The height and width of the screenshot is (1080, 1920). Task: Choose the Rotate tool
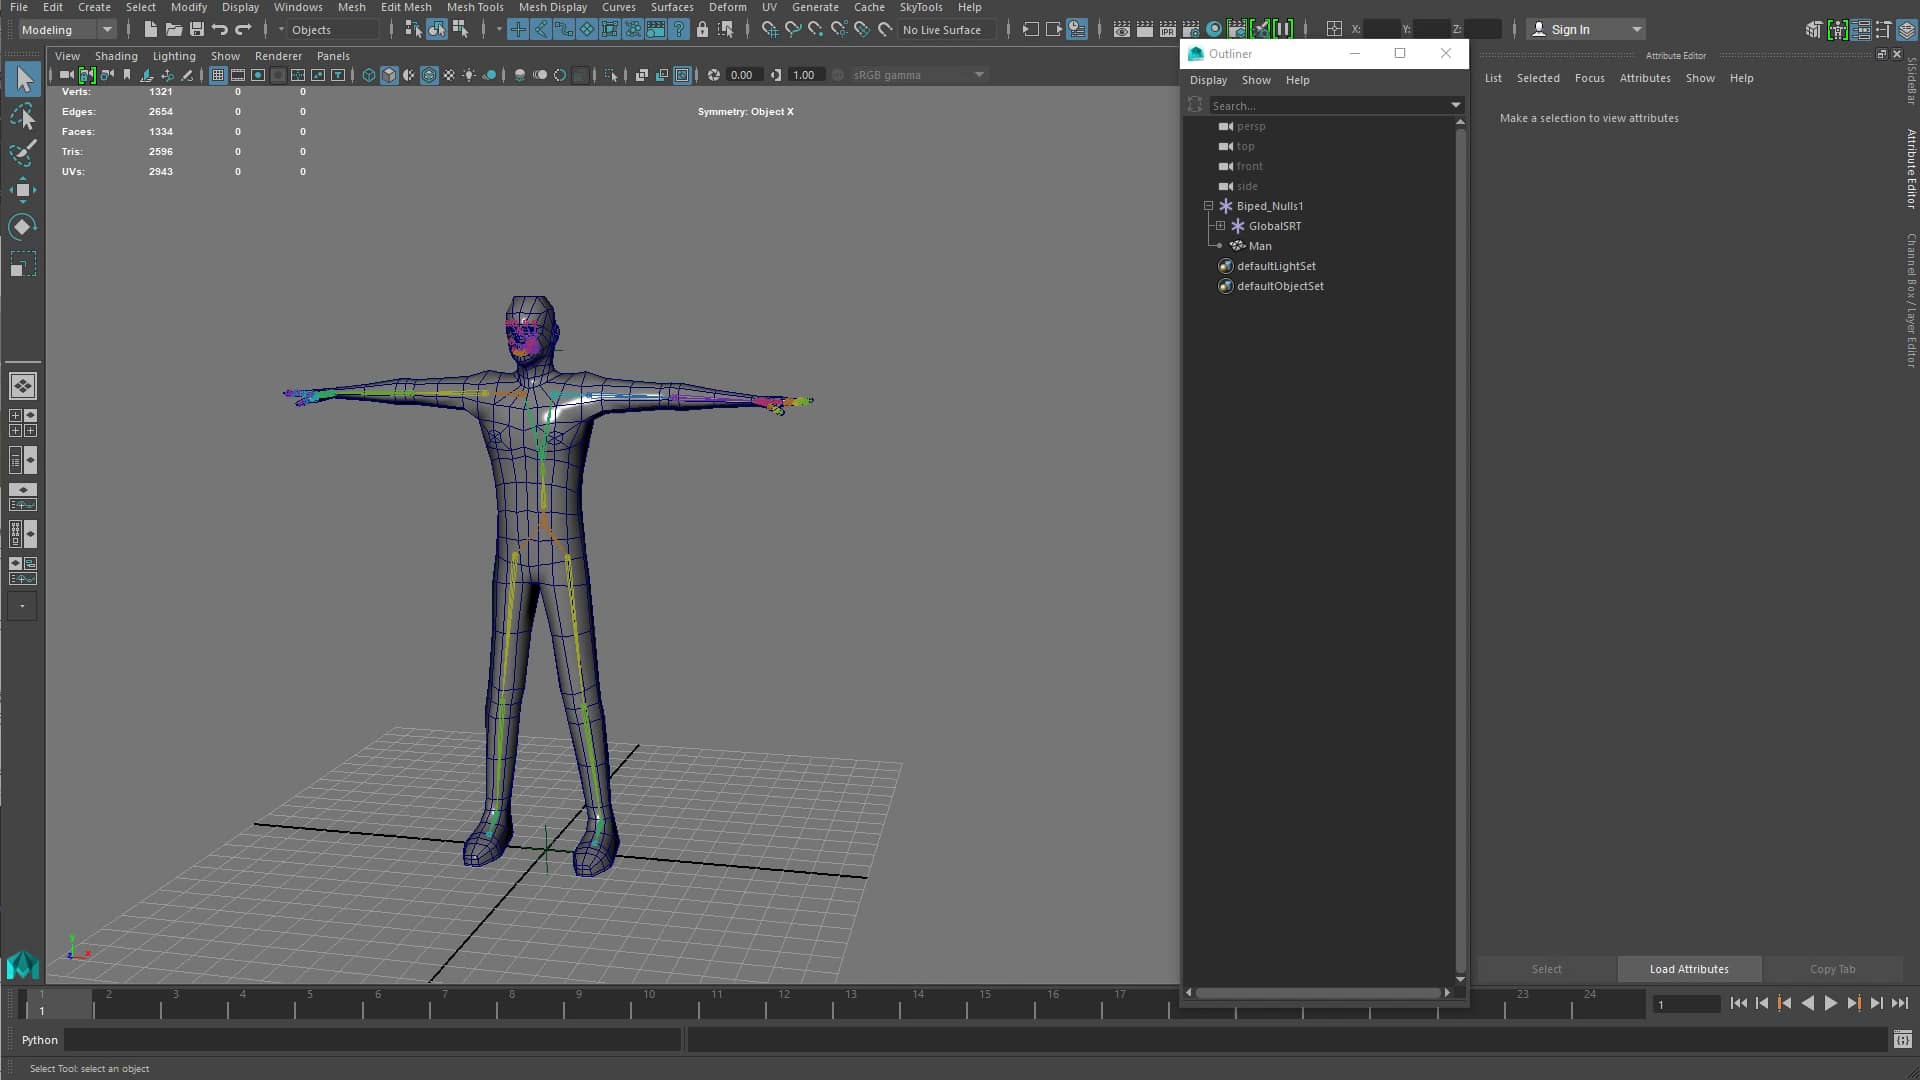coord(23,226)
